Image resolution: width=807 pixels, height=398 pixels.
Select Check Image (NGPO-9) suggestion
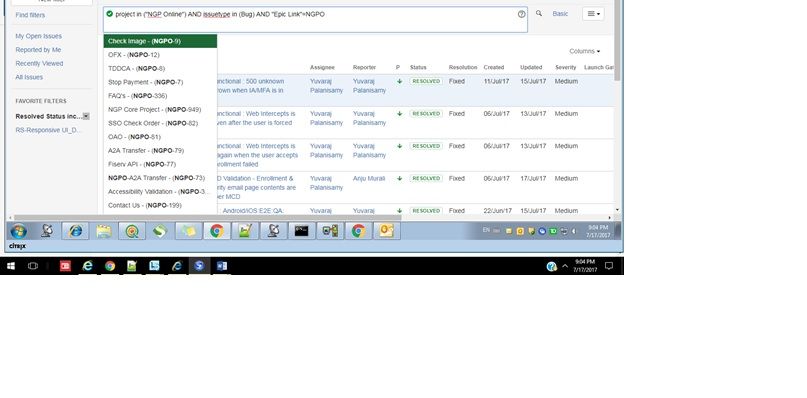160,41
